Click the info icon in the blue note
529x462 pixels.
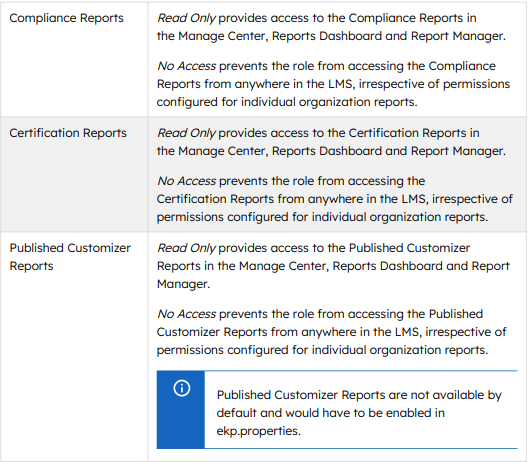pos(182,388)
